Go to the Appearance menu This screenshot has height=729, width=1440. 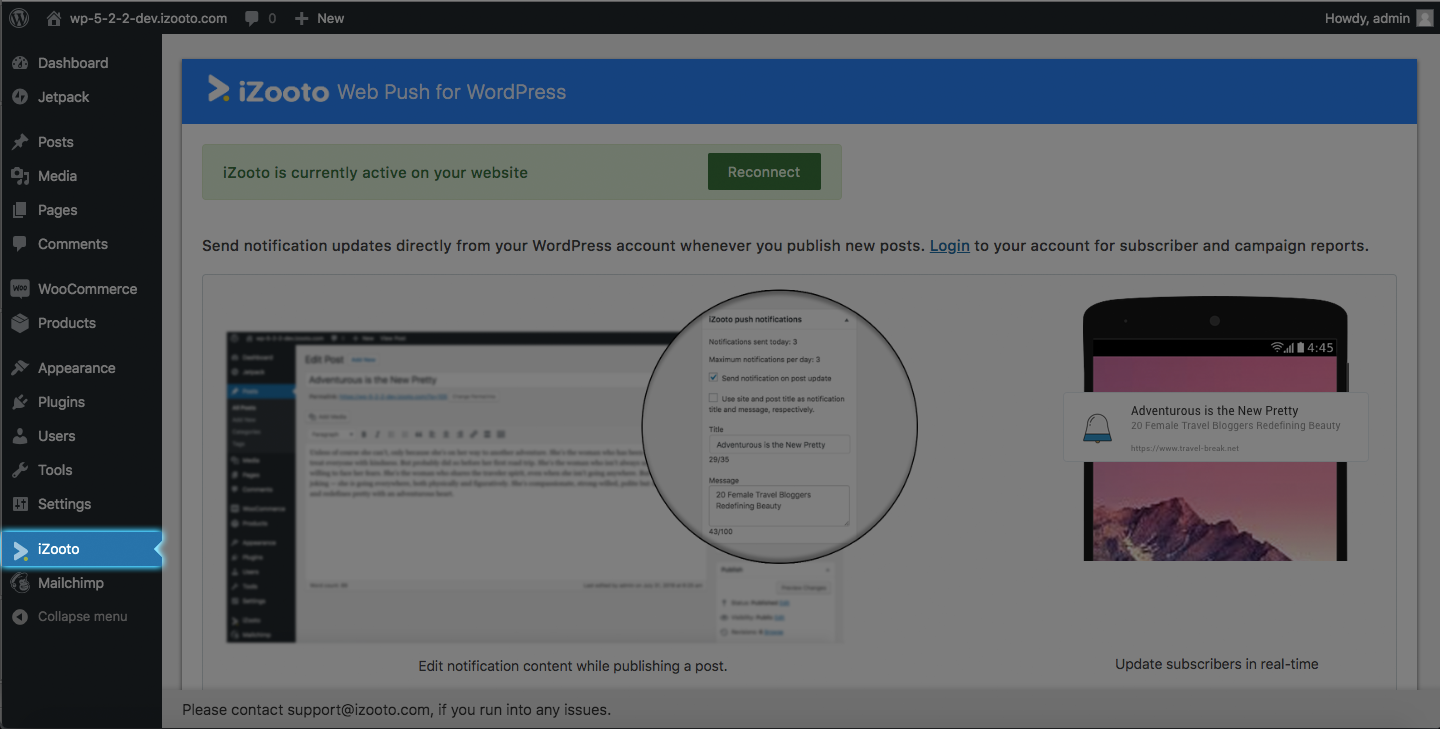pos(76,368)
